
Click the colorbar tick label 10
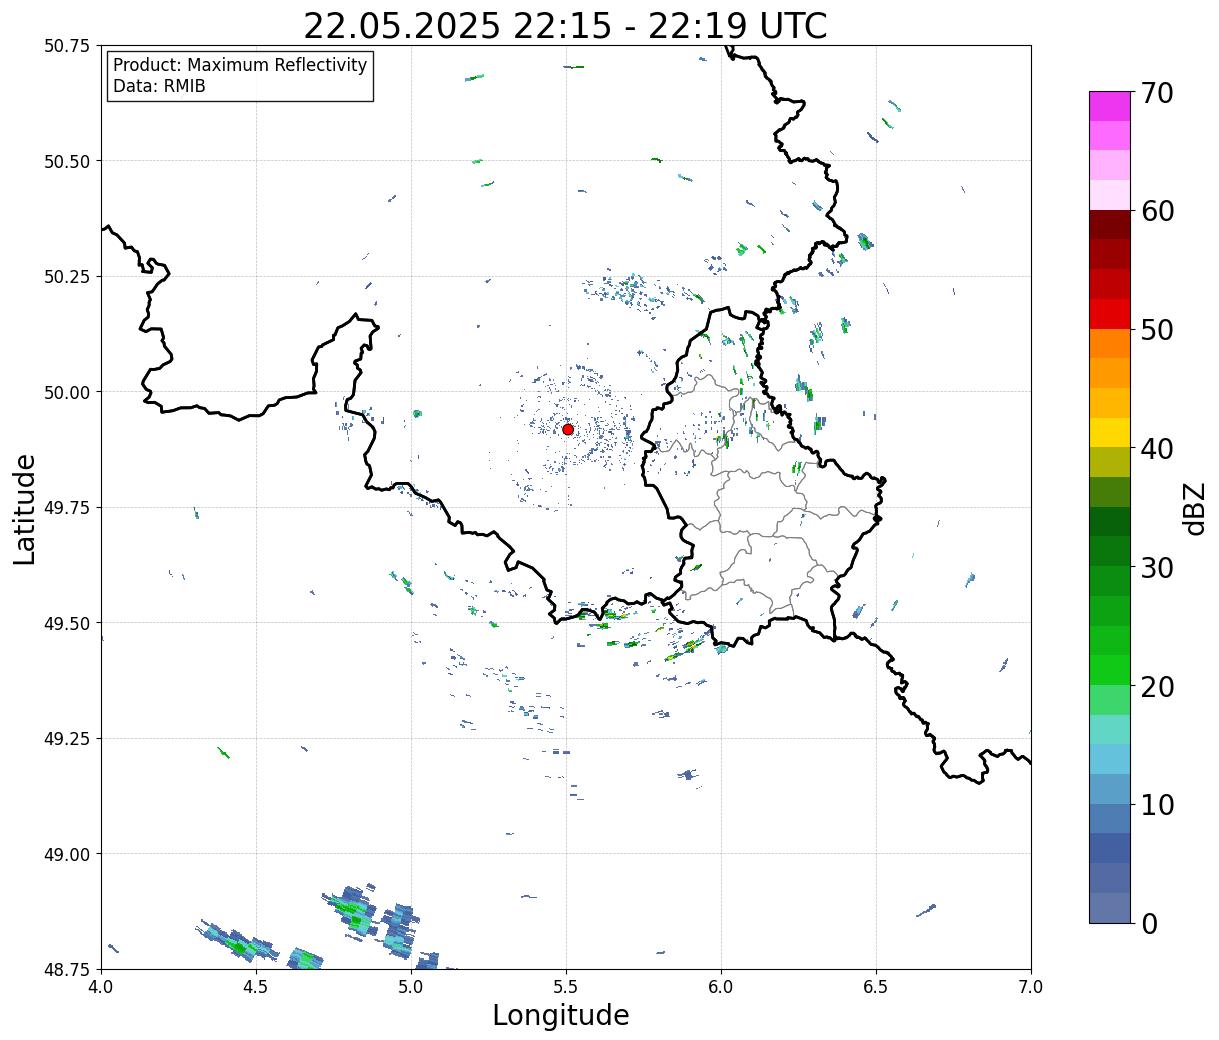[x=1157, y=804]
